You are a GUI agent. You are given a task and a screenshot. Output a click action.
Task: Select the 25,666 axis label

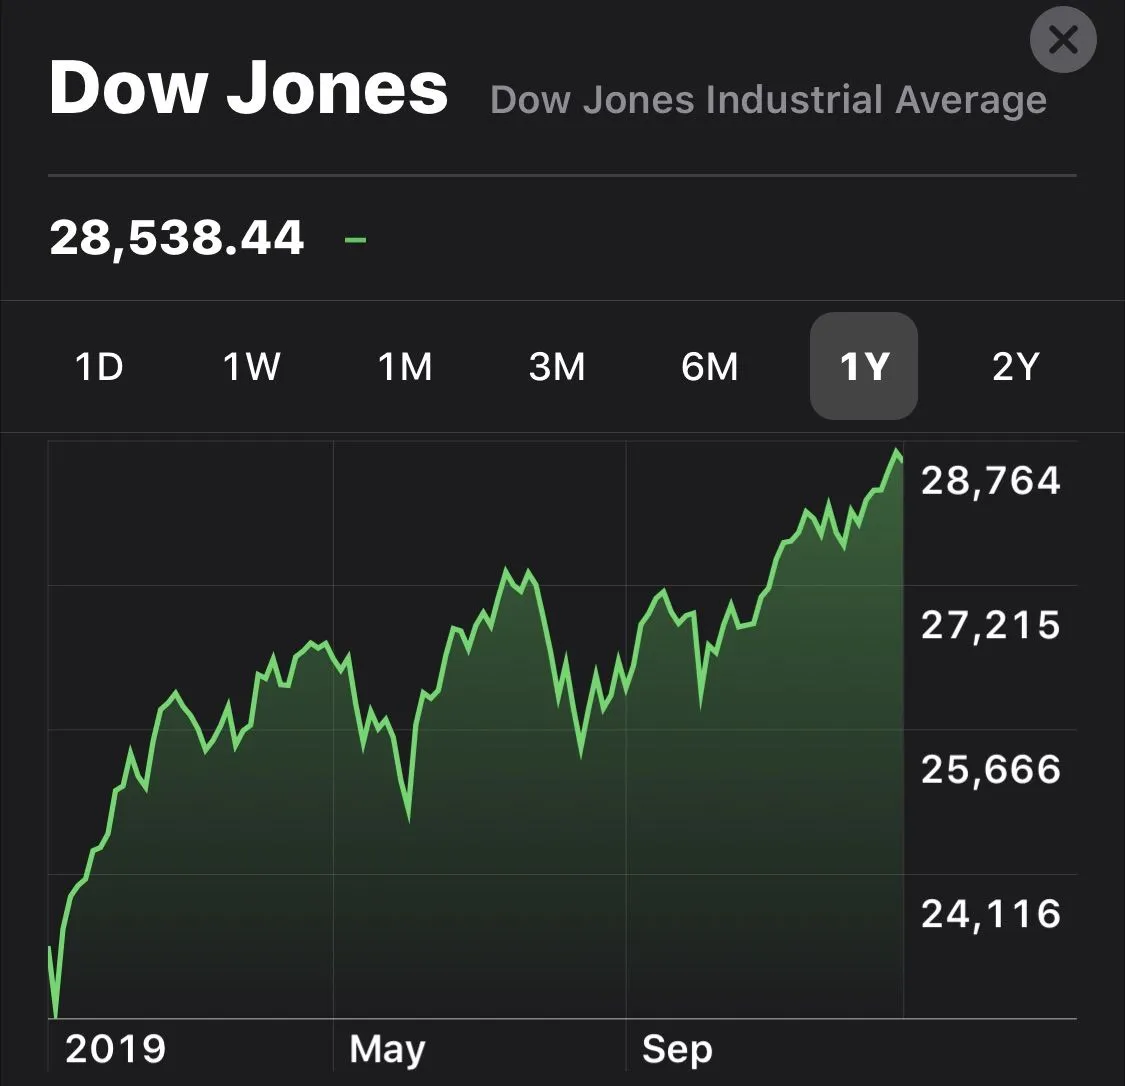click(990, 769)
